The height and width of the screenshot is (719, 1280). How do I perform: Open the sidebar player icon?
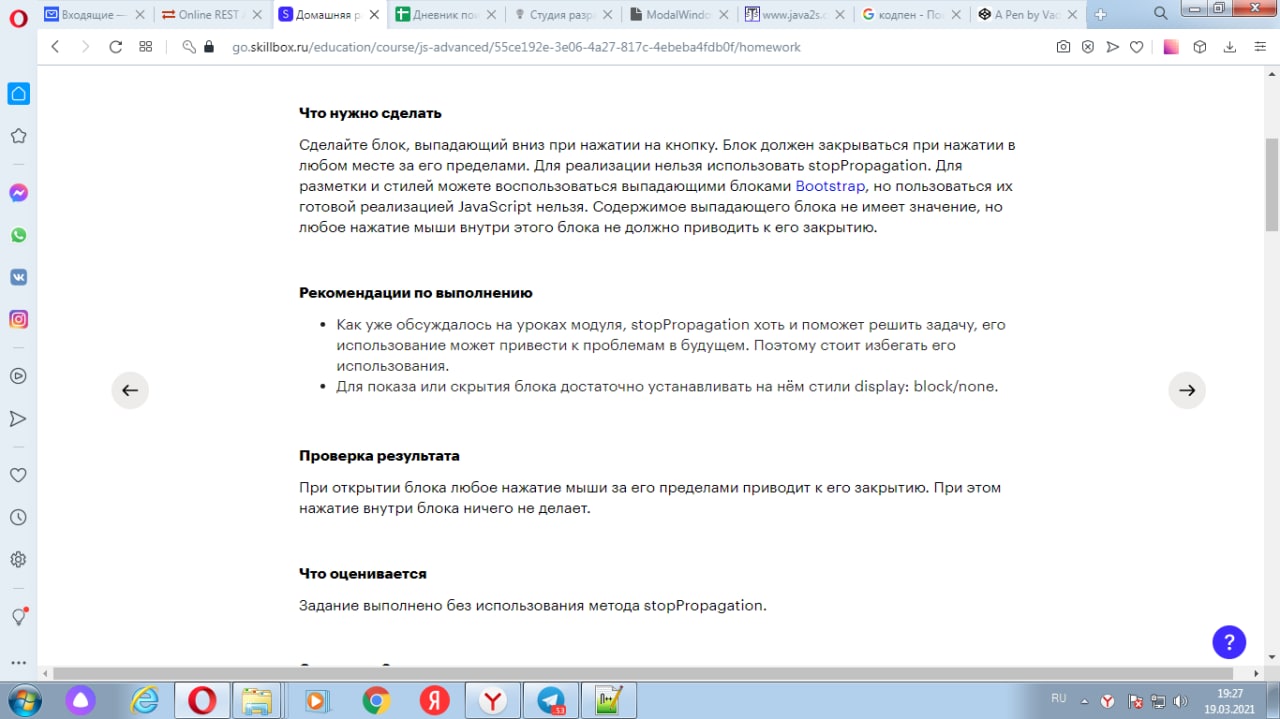tap(18, 376)
